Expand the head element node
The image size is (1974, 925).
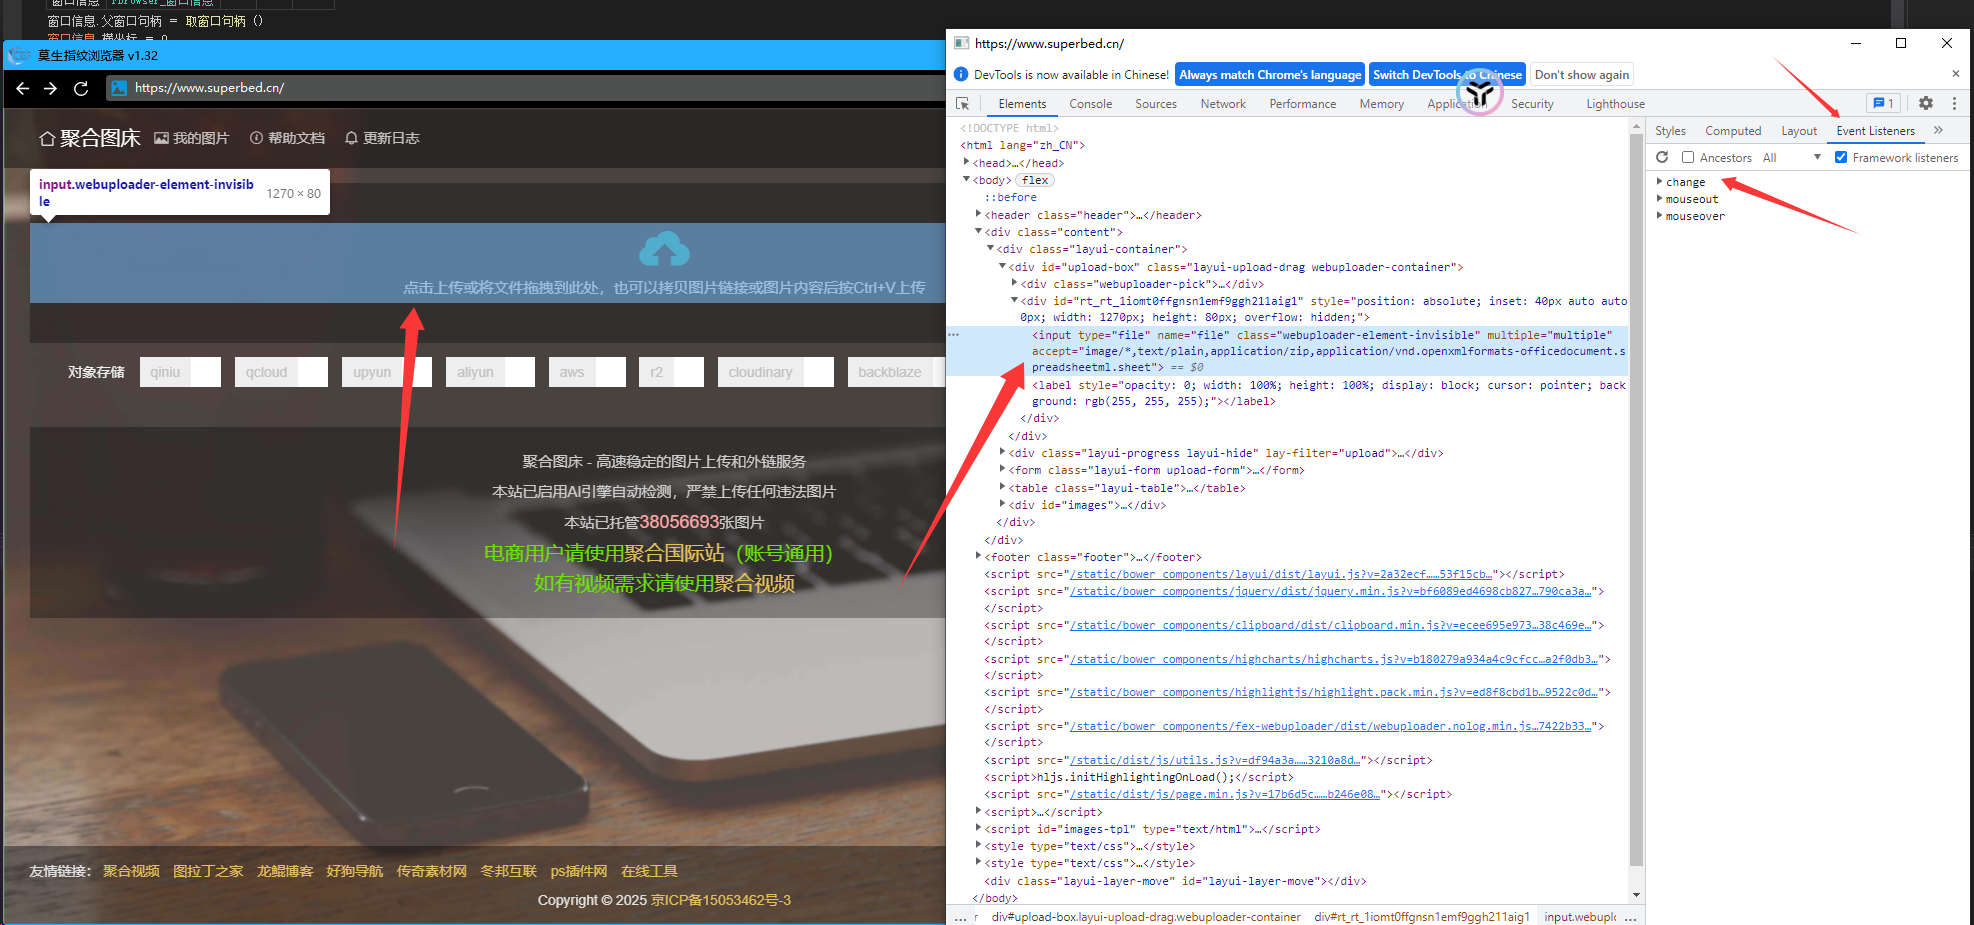coord(966,162)
